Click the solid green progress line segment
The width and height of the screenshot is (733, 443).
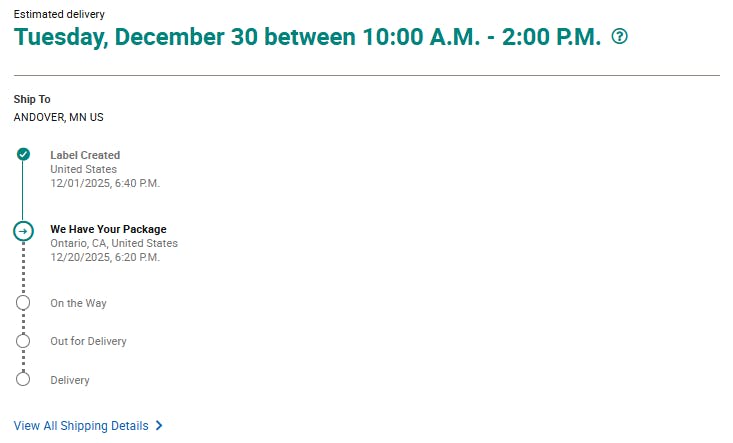pyautogui.click(x=24, y=192)
